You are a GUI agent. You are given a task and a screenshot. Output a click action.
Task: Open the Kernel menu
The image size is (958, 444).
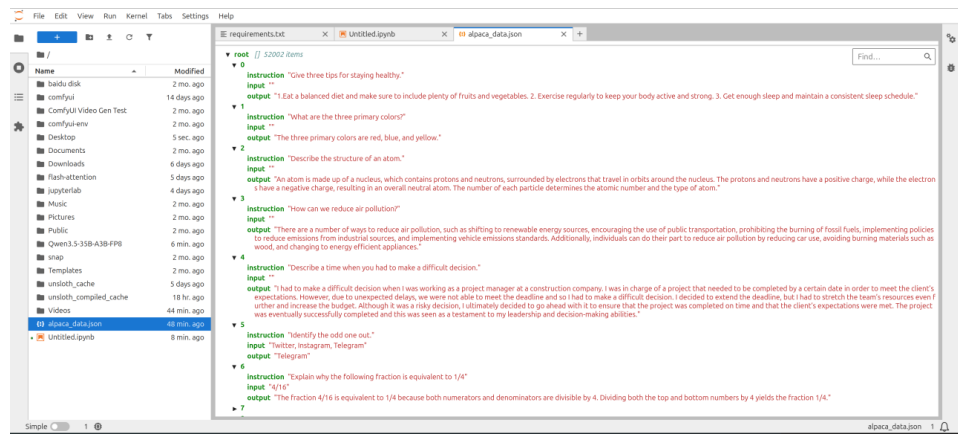click(x=136, y=16)
